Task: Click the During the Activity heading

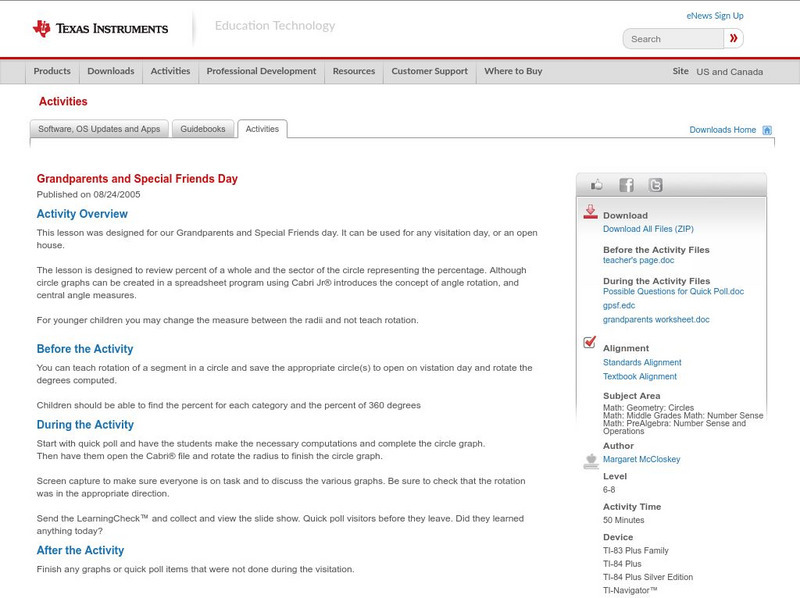Action: [x=85, y=425]
